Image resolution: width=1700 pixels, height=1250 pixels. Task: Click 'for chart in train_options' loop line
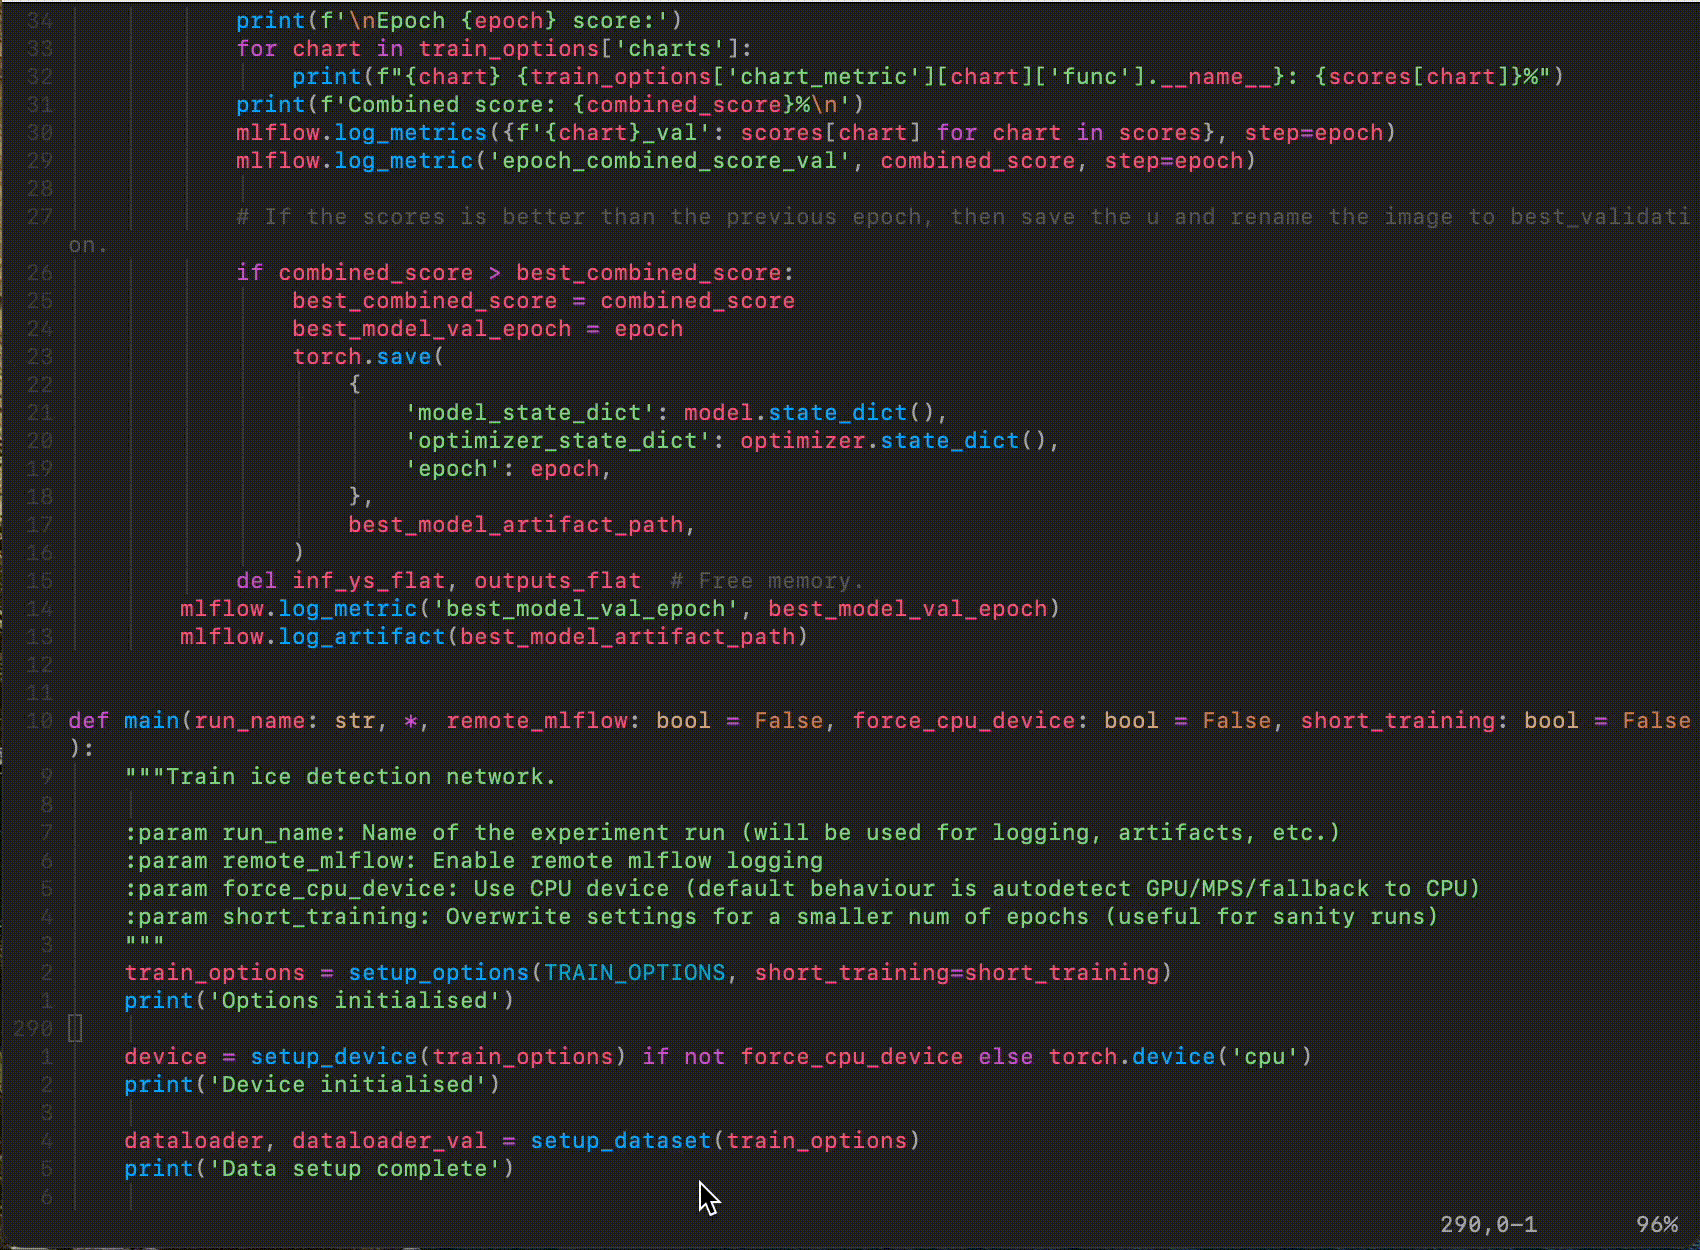(494, 49)
